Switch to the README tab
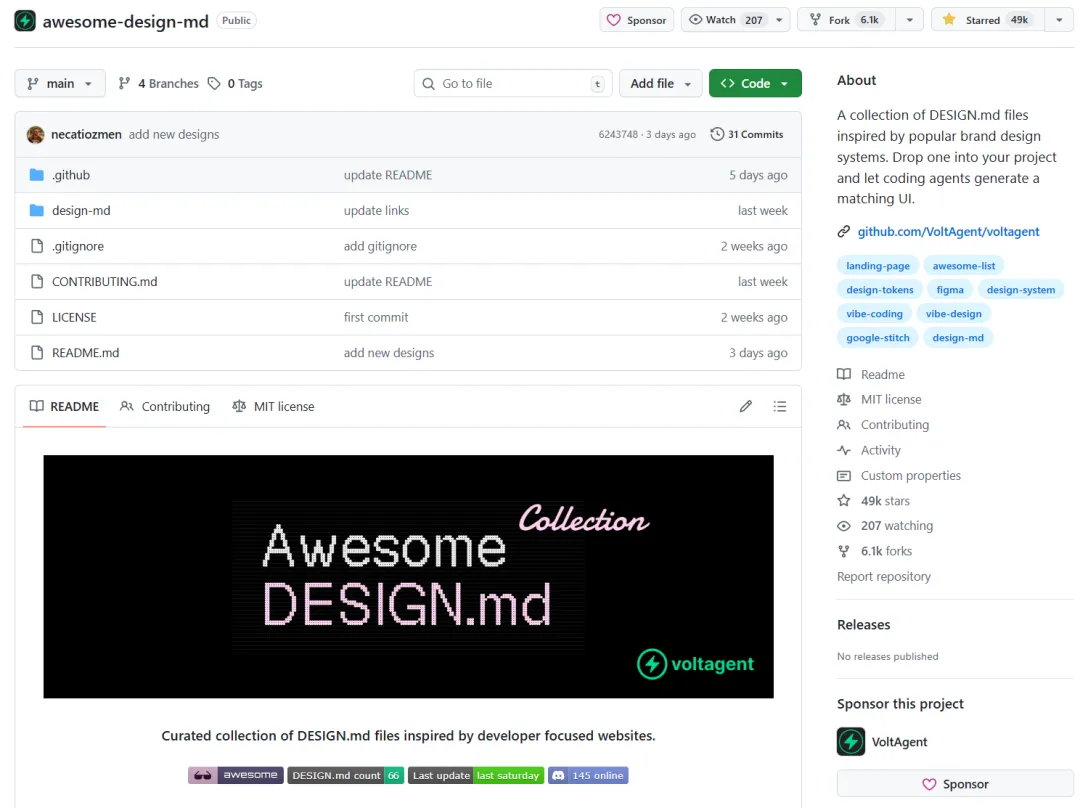 [x=64, y=406]
